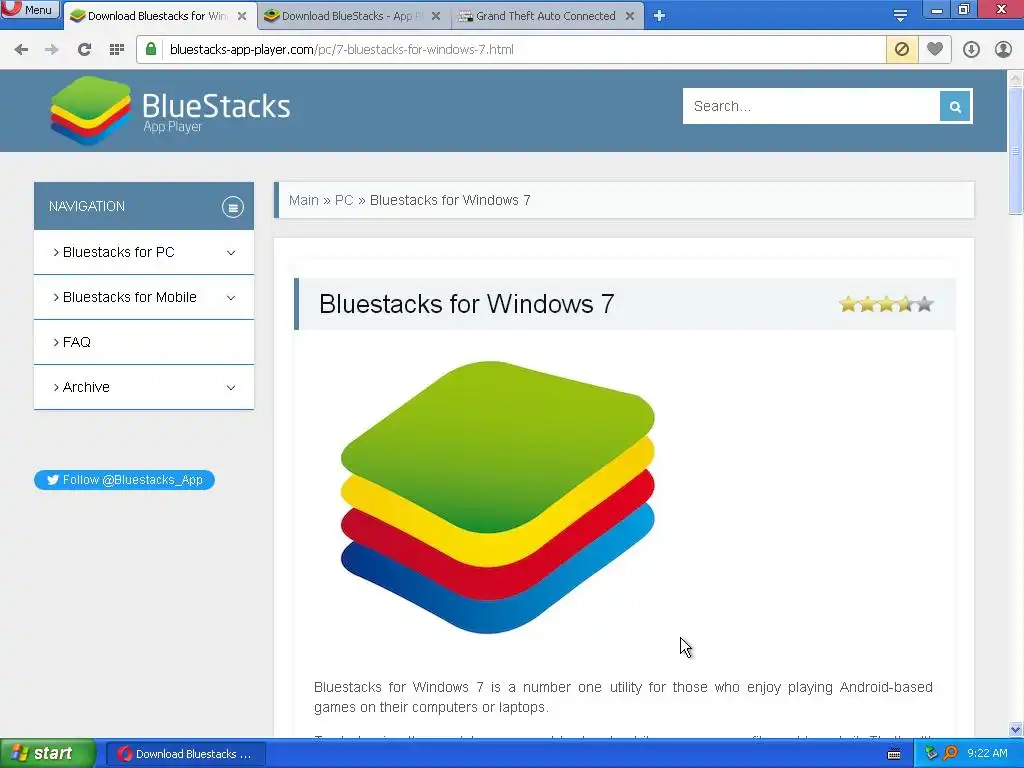
Task: Click the Follow @Bluestacks_App Twitter button
Action: (x=124, y=480)
